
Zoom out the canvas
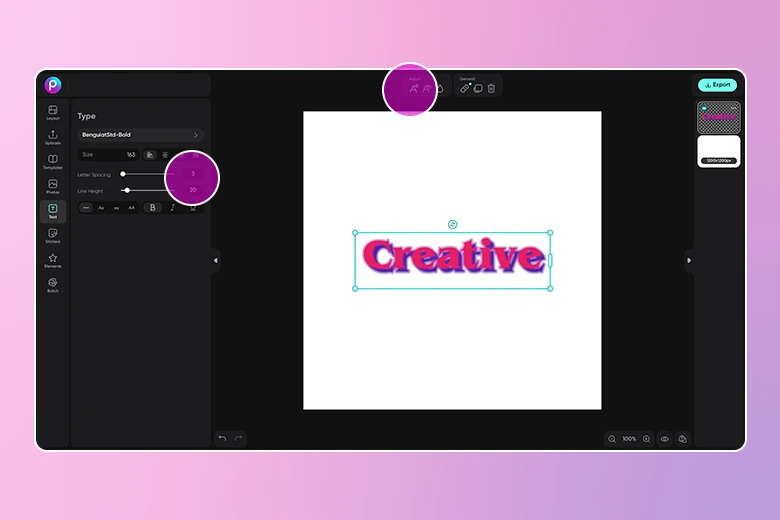click(x=612, y=439)
